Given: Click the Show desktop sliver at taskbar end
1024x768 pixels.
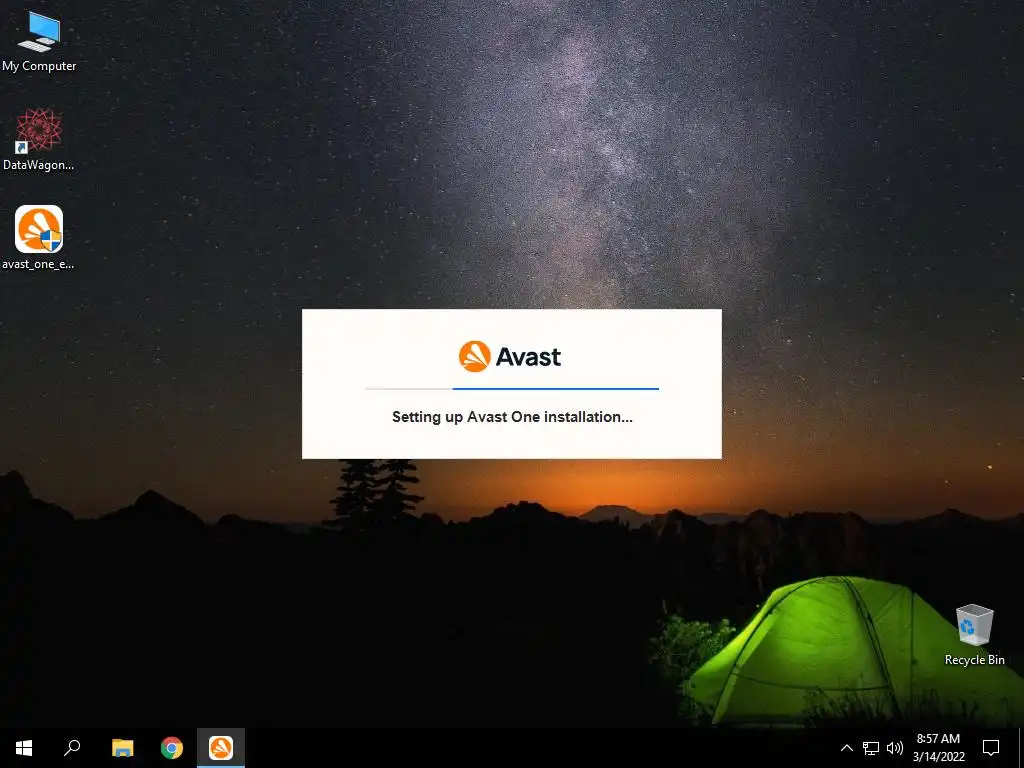Looking at the screenshot, I should pos(1021,748).
